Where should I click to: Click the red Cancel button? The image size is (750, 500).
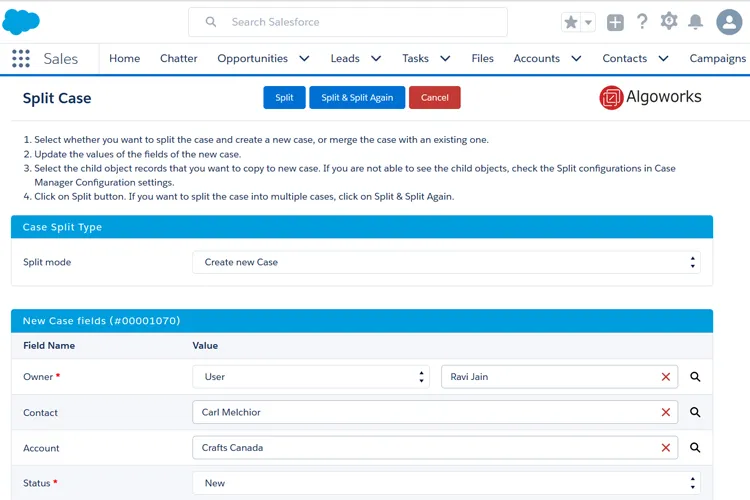point(435,98)
